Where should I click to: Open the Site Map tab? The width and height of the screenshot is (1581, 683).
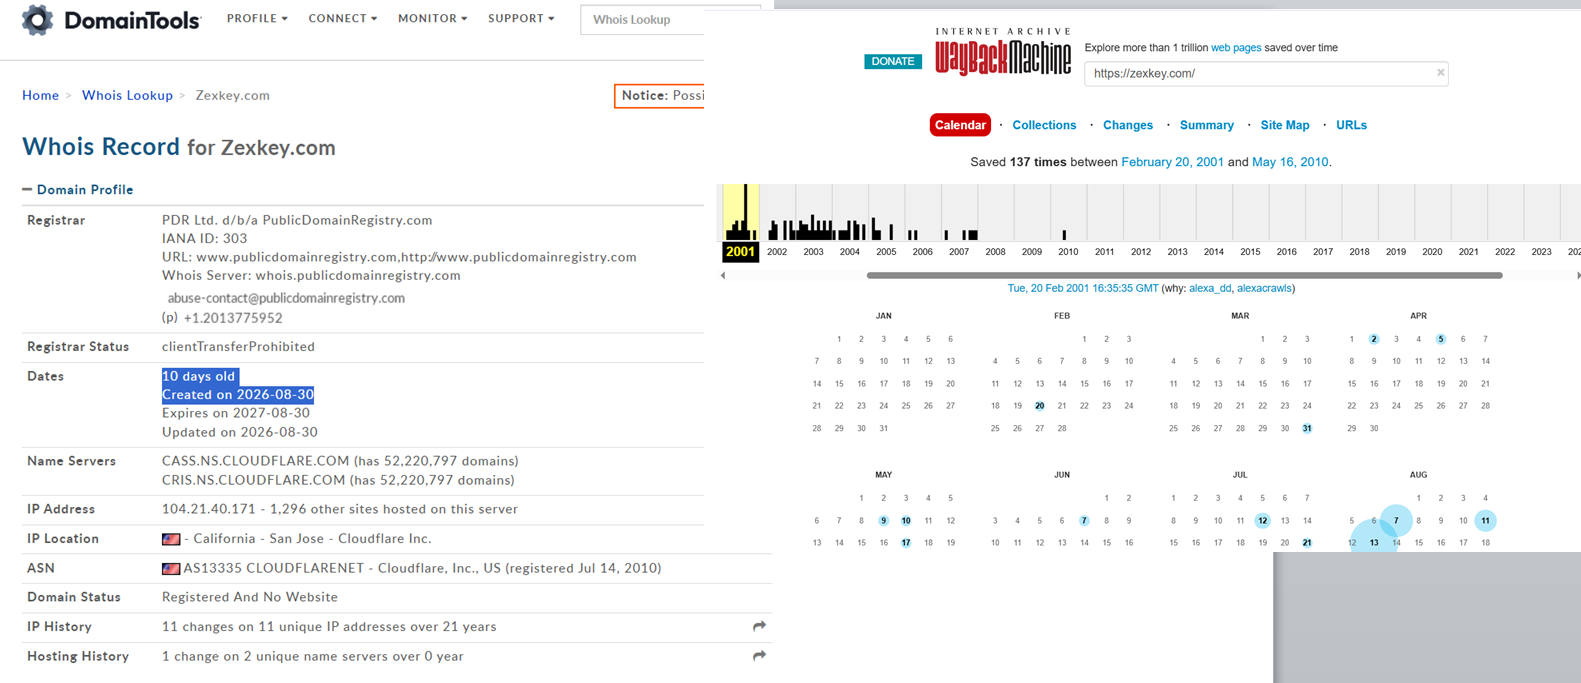(1285, 125)
